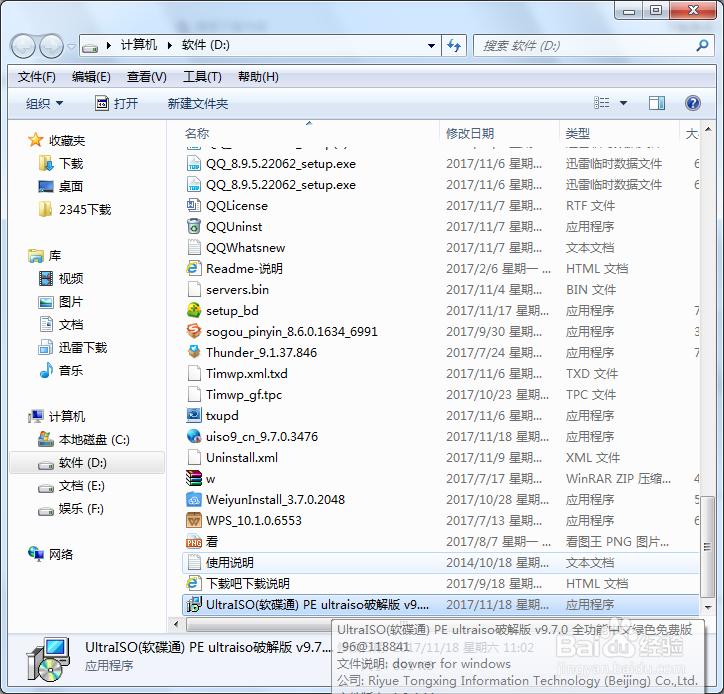Sort by the 修改日期 column header
This screenshot has height=694, width=724.
coord(470,134)
